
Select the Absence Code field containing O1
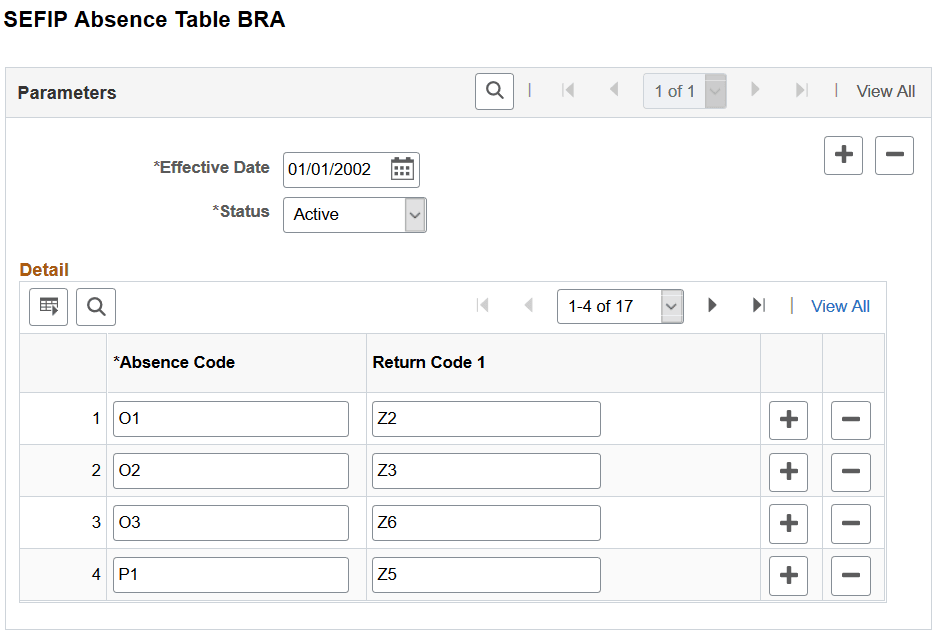coord(230,419)
